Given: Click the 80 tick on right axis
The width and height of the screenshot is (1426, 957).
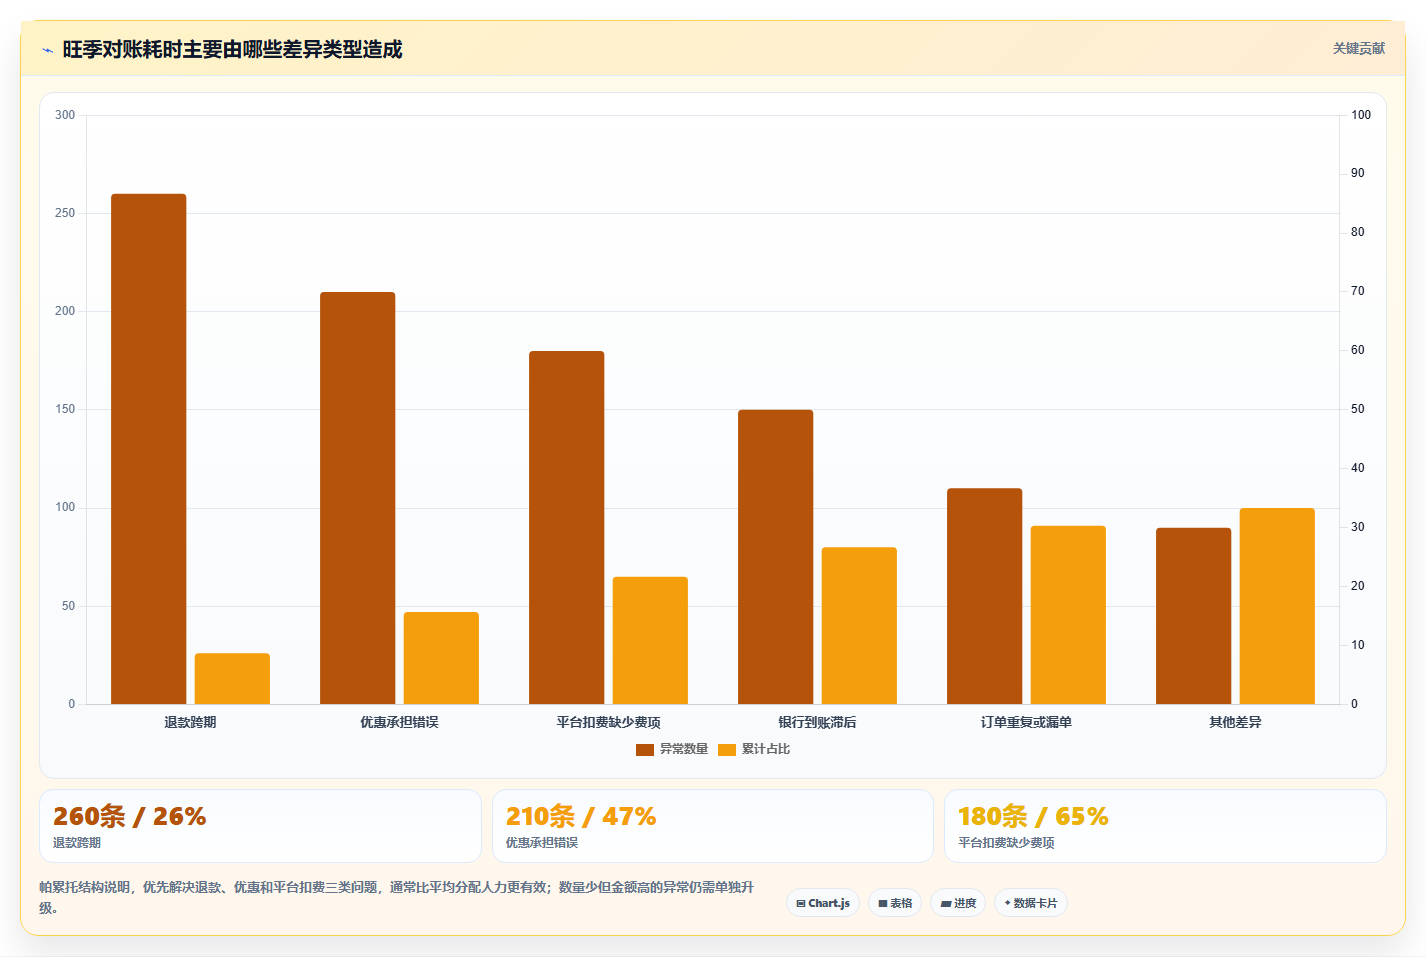Looking at the screenshot, I should coord(1358,232).
